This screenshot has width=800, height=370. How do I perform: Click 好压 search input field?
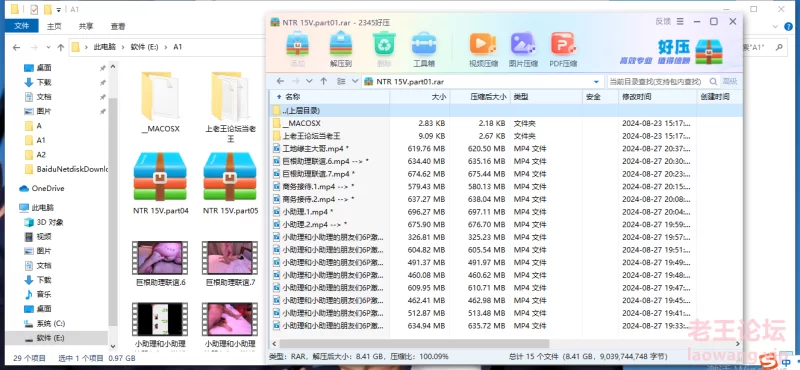tap(657, 81)
